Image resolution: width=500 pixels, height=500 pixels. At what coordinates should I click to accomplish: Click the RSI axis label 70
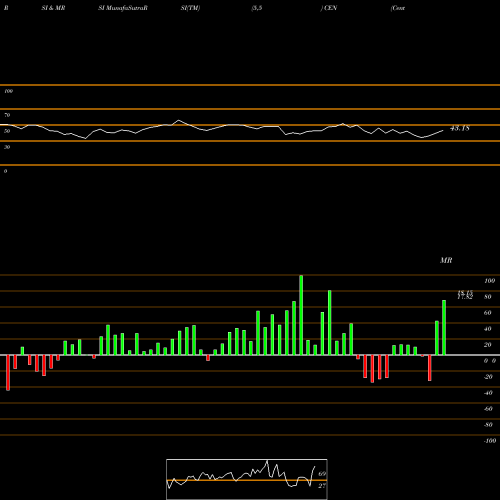point(7,115)
